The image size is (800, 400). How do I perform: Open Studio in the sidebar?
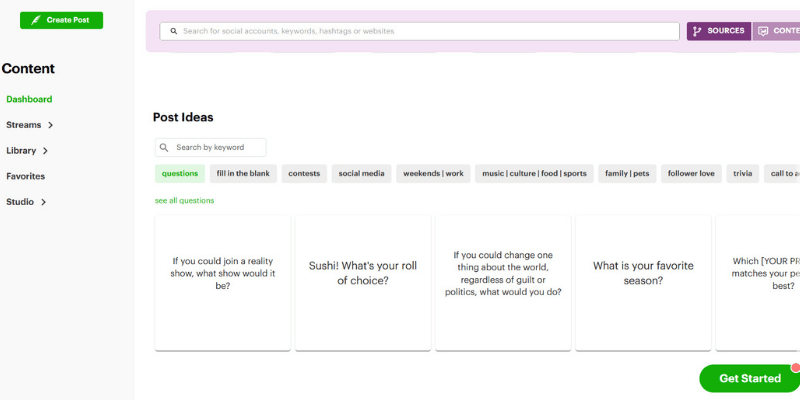tap(20, 202)
